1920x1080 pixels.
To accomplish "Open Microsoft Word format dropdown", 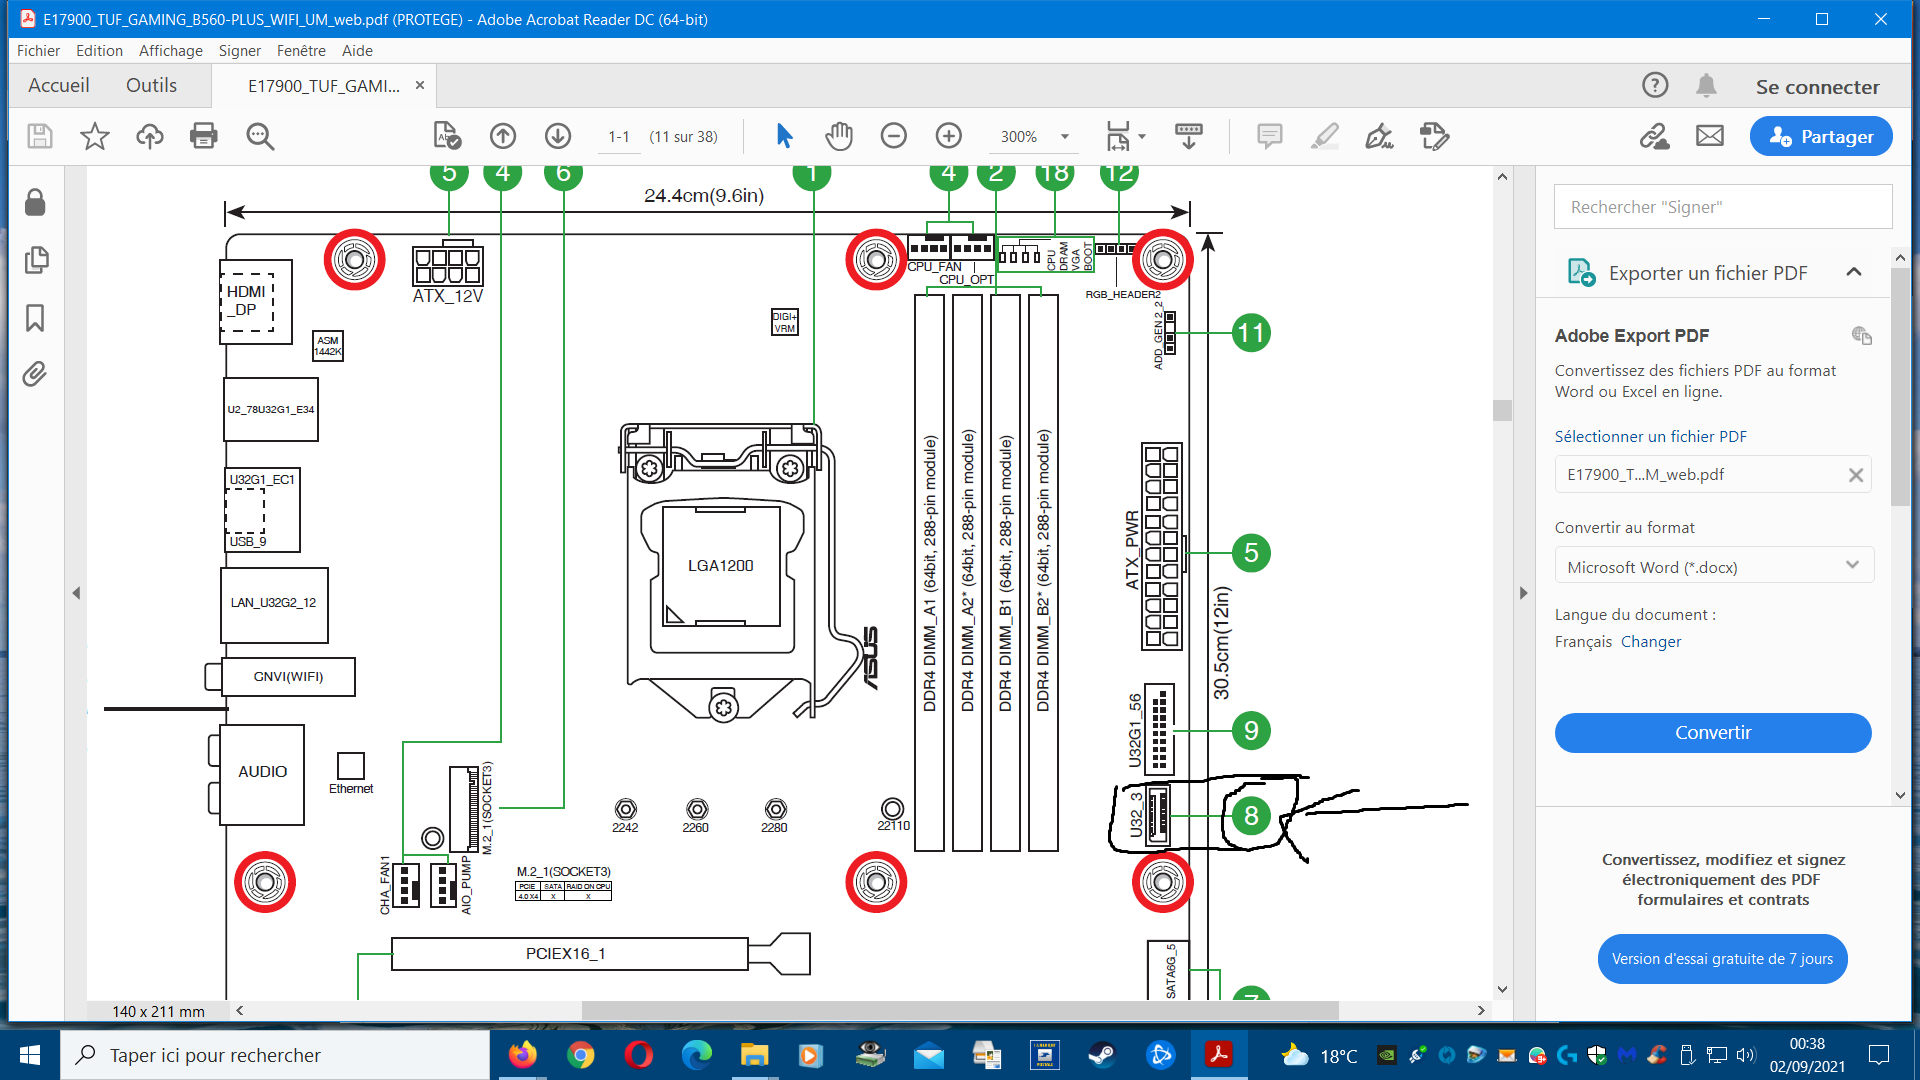I will (x=1713, y=566).
